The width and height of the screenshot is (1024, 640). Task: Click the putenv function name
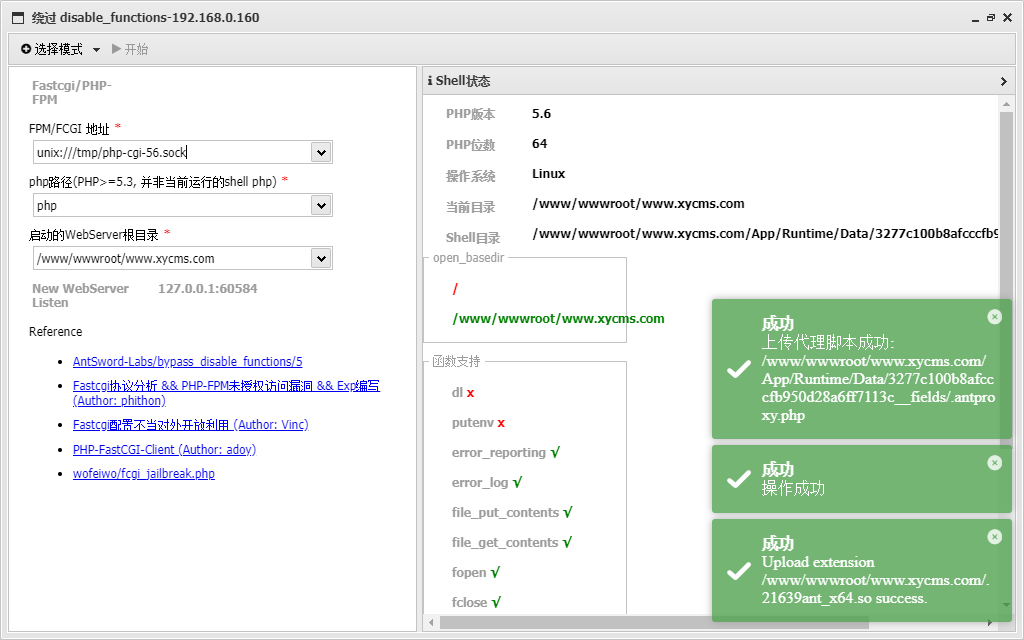pos(473,423)
